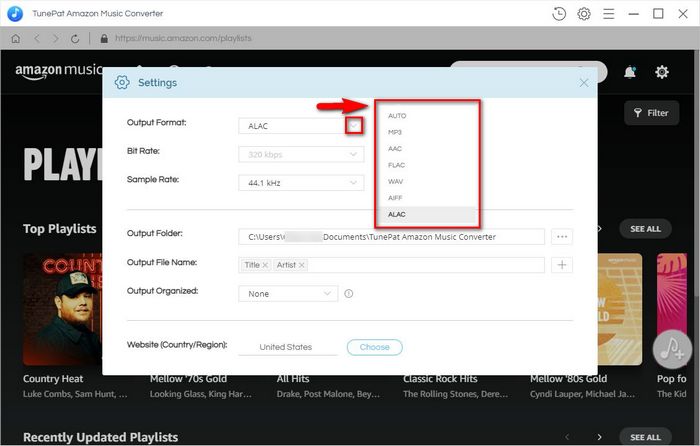This screenshot has height=446, width=700.
Task: Remove the Title tag from file name
Action: click(265, 265)
